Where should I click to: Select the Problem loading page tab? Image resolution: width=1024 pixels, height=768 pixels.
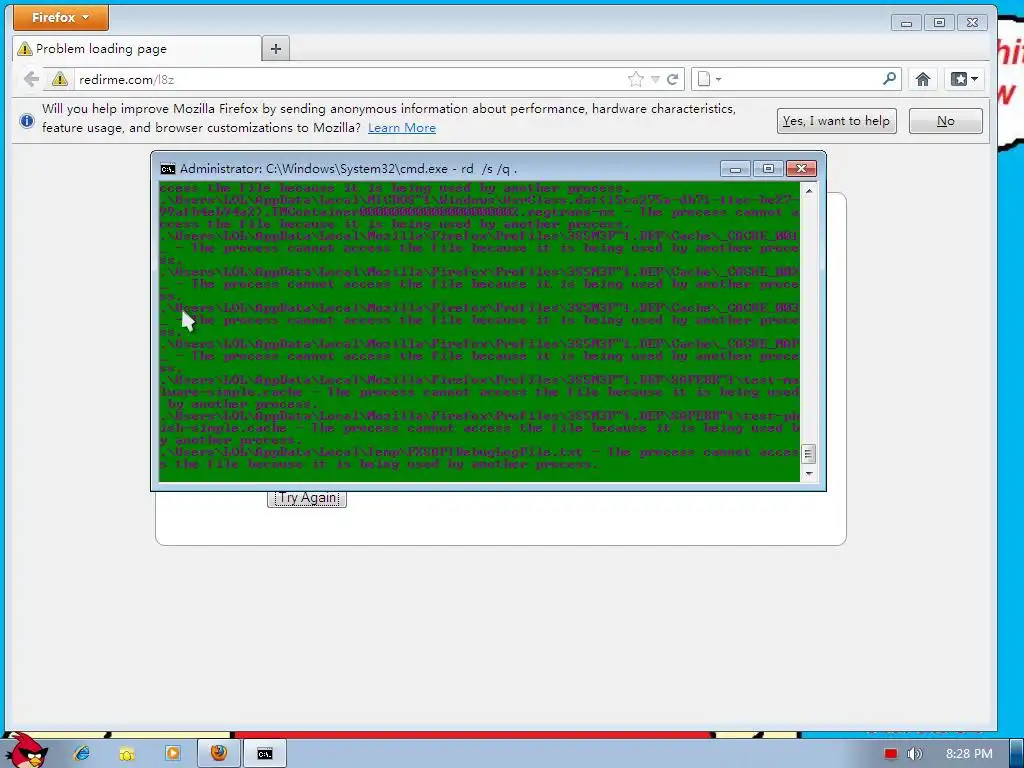[x=137, y=48]
